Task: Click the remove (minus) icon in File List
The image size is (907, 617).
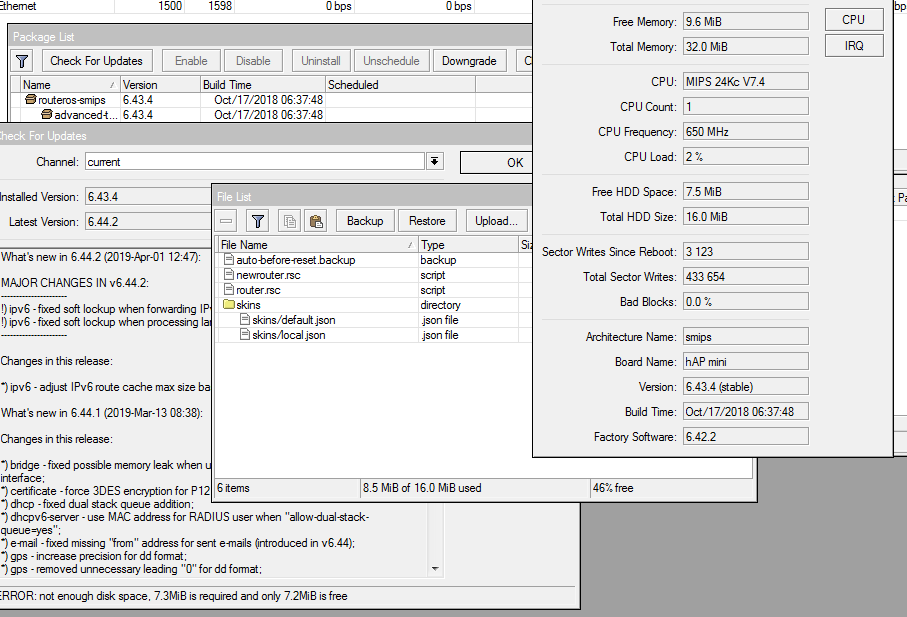Action: [x=227, y=221]
